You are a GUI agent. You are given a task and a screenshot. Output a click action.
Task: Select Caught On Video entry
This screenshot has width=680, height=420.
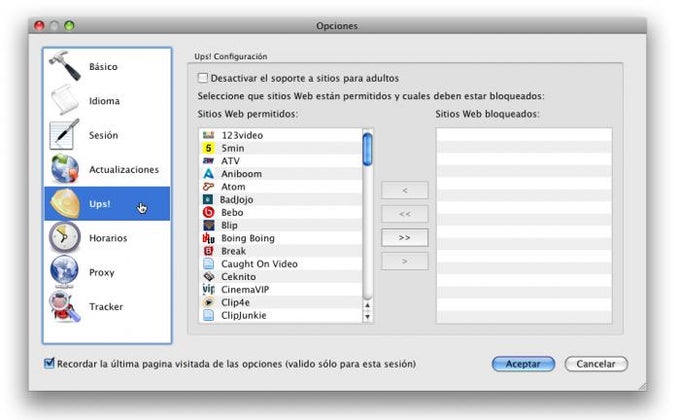[281, 263]
